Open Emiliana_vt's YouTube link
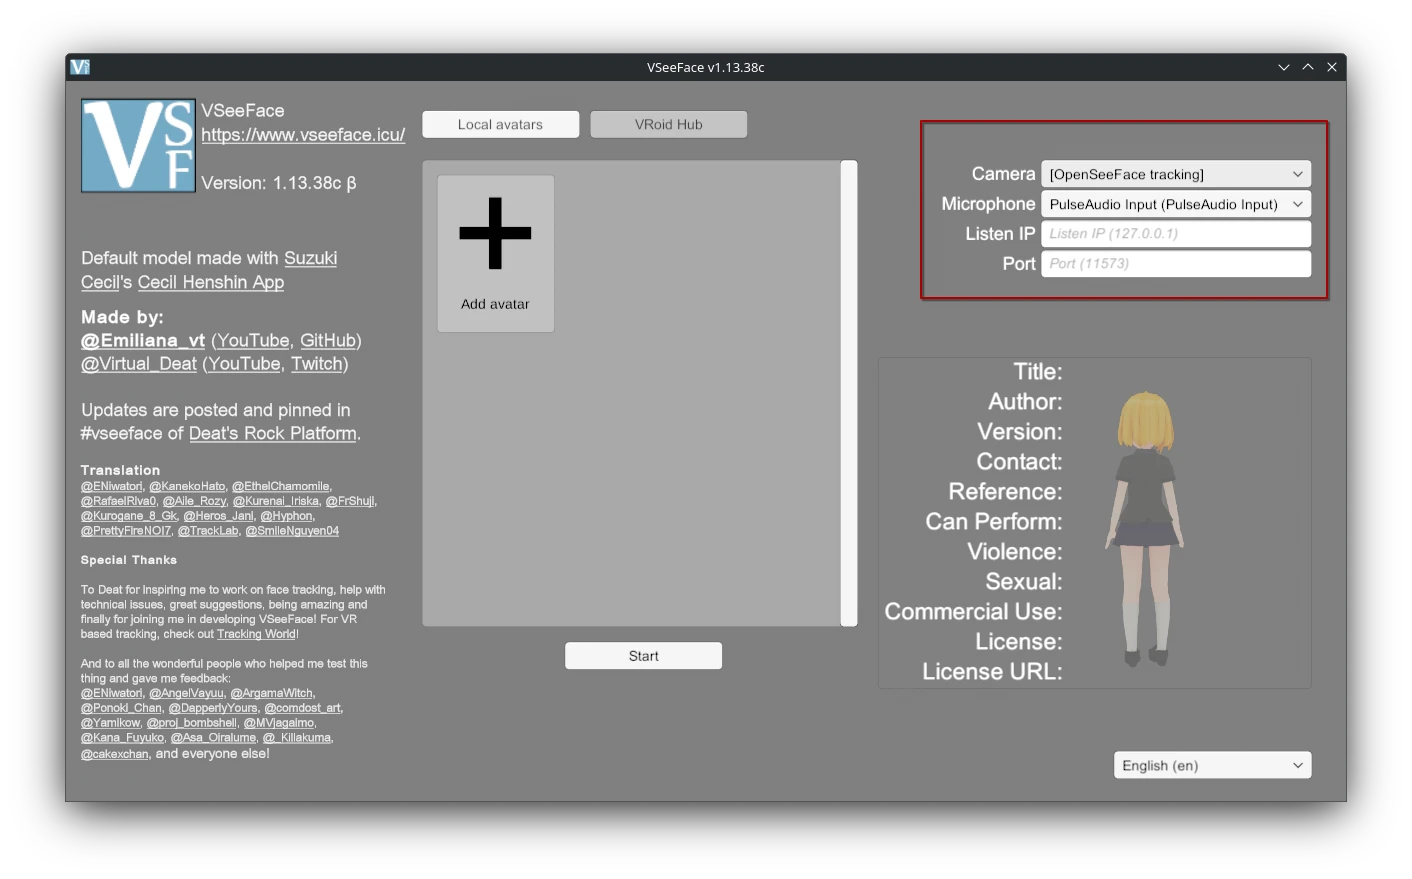This screenshot has width=1412, height=879. (x=253, y=340)
